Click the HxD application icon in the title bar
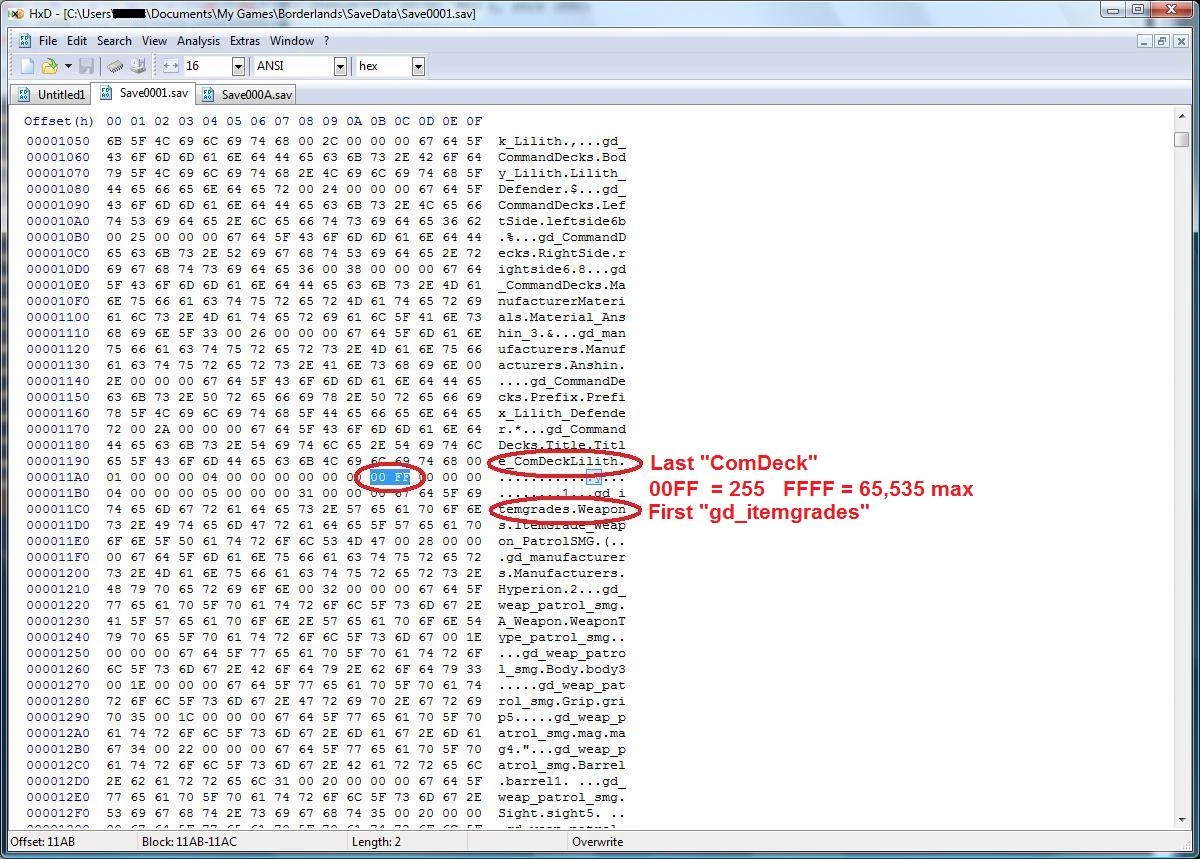Image resolution: width=1200 pixels, height=859 pixels. click(15, 13)
